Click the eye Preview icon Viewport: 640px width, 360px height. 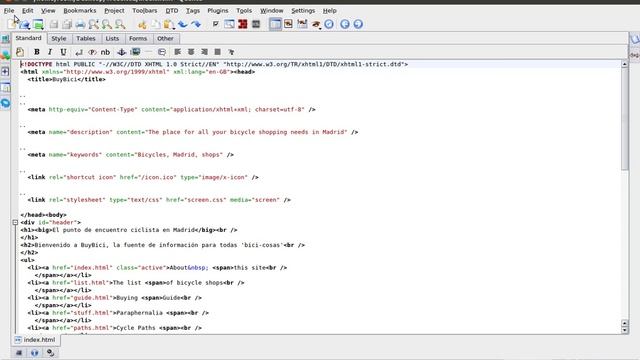click(x=316, y=24)
